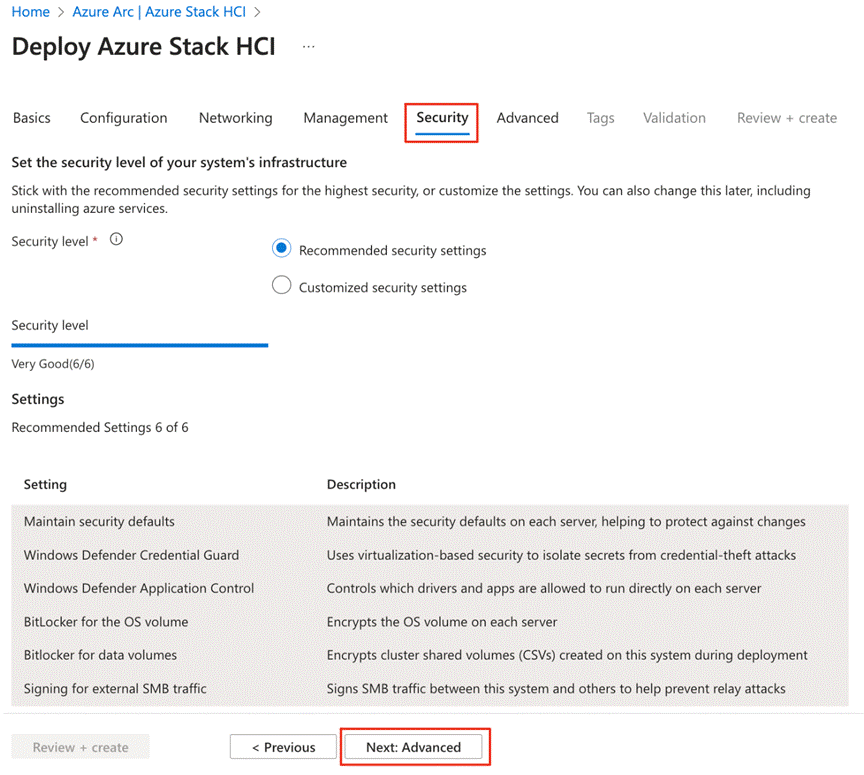Switch to the Basics tab
This screenshot has width=864, height=775.
pyautogui.click(x=32, y=118)
